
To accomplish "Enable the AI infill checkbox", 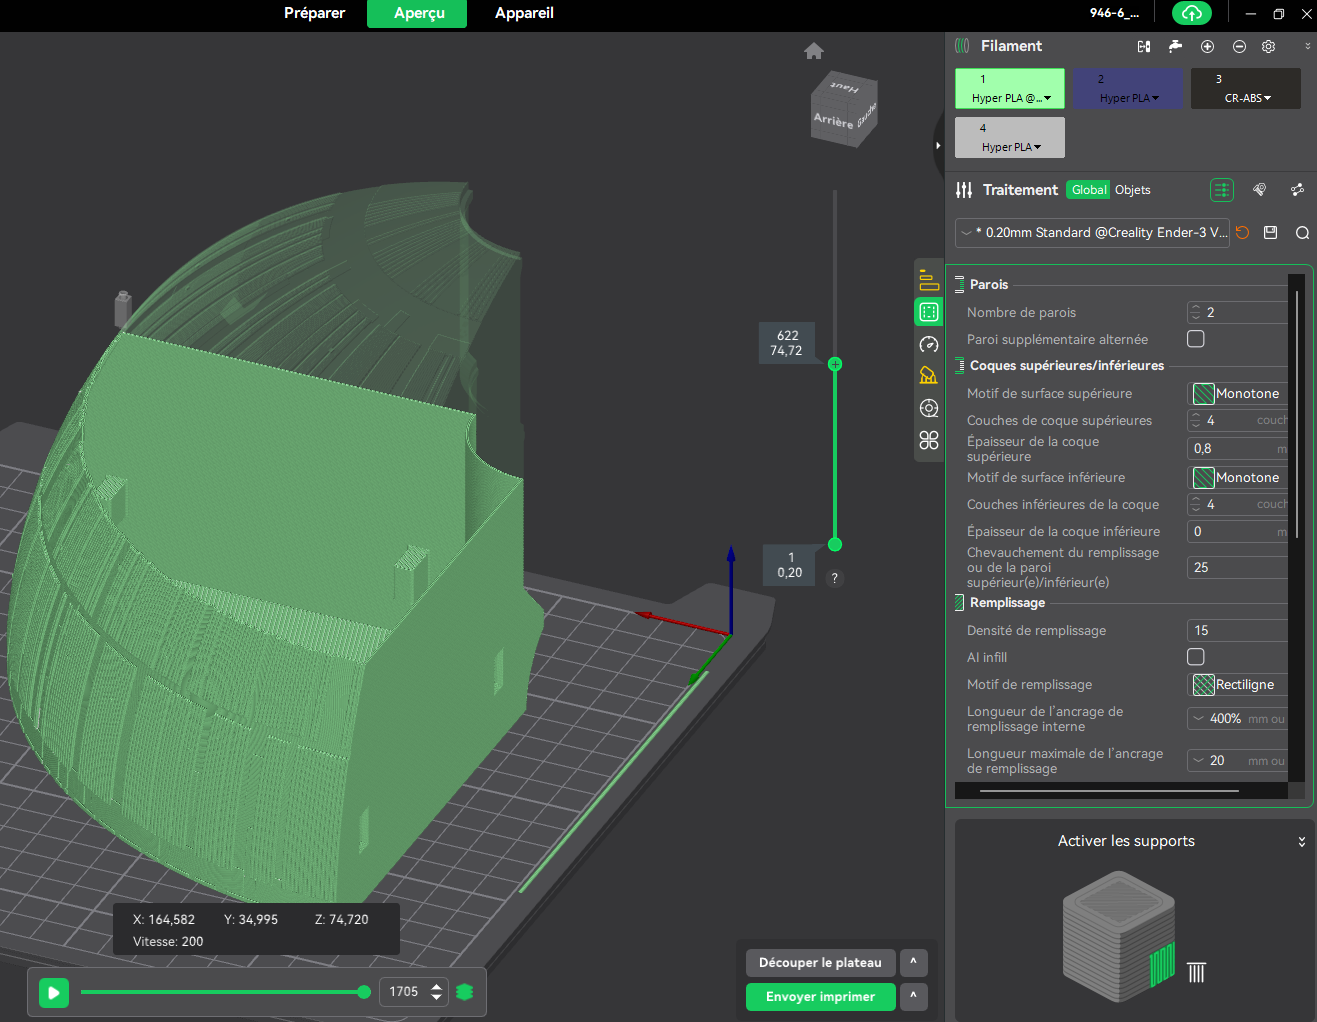I will click(x=1196, y=657).
